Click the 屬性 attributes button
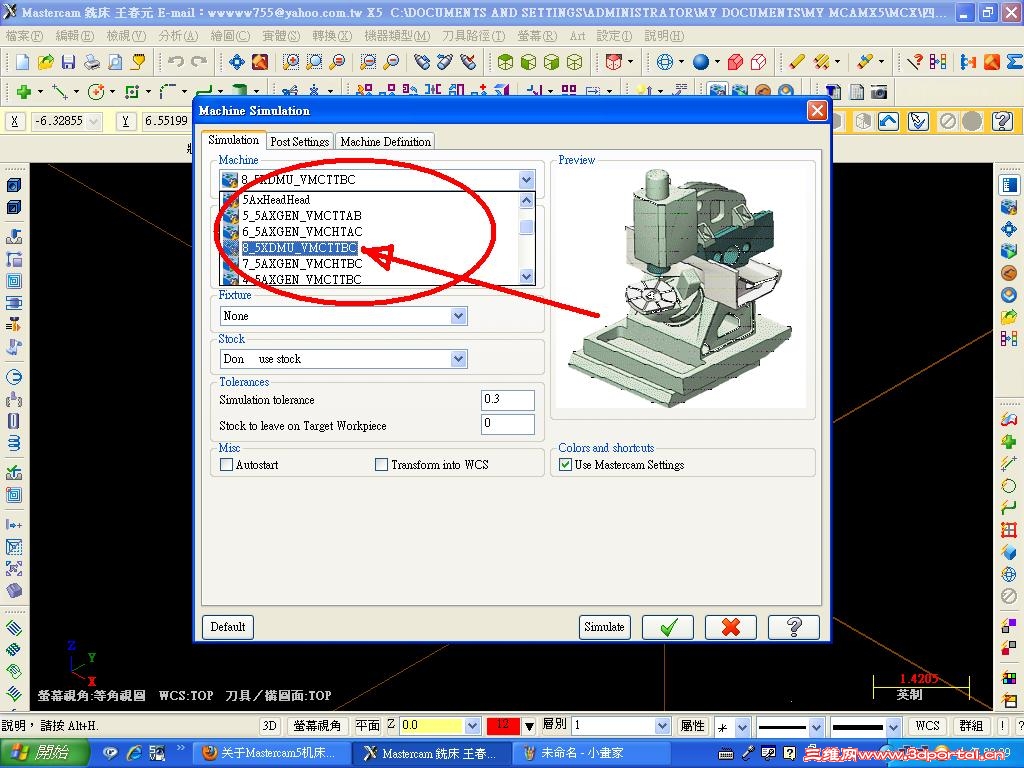 (x=693, y=726)
